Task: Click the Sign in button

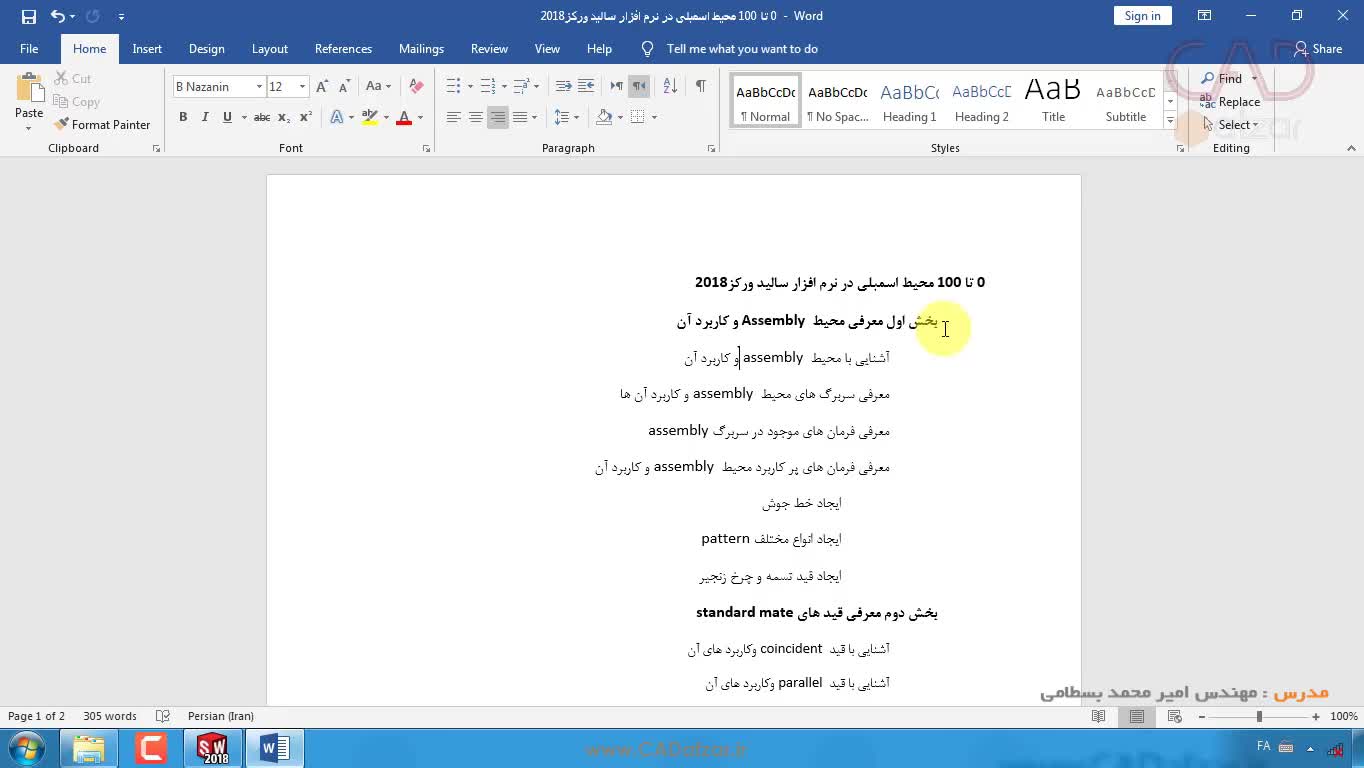Action: [1142, 16]
